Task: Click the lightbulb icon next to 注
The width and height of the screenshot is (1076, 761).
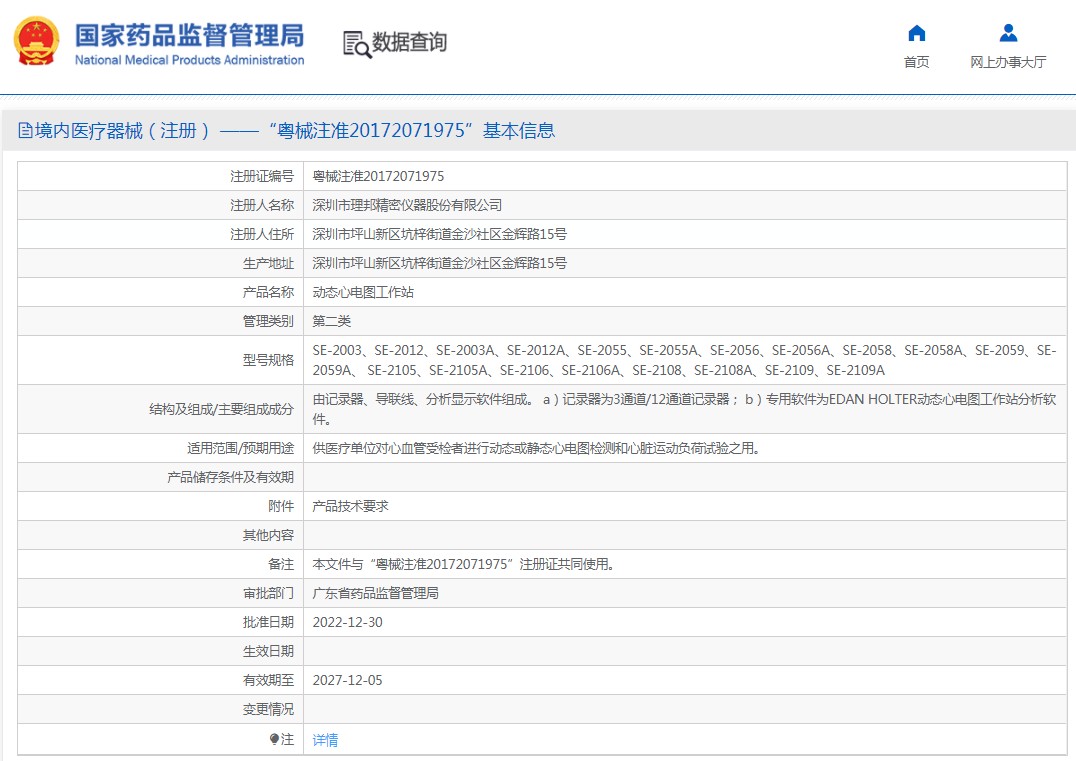Action: pyautogui.click(x=274, y=739)
